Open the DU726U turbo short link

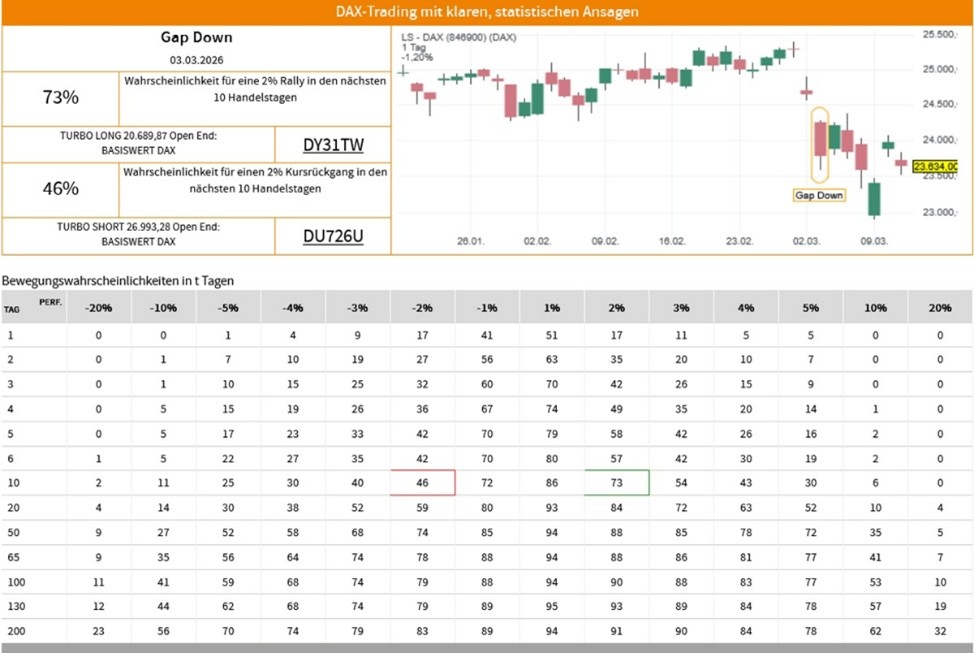333,236
